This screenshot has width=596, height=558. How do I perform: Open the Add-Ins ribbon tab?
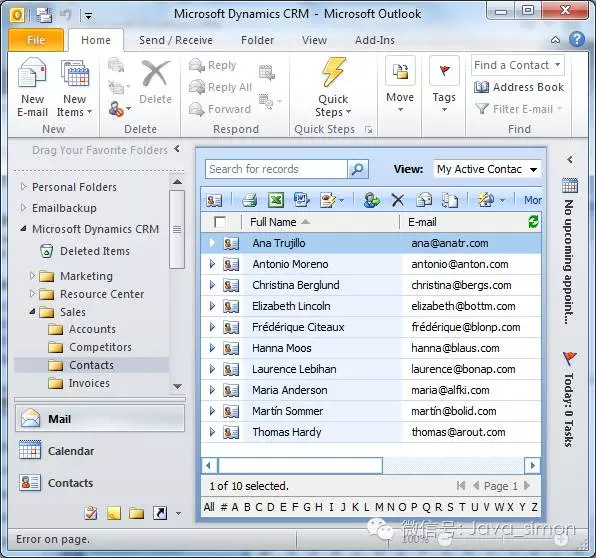pos(375,40)
